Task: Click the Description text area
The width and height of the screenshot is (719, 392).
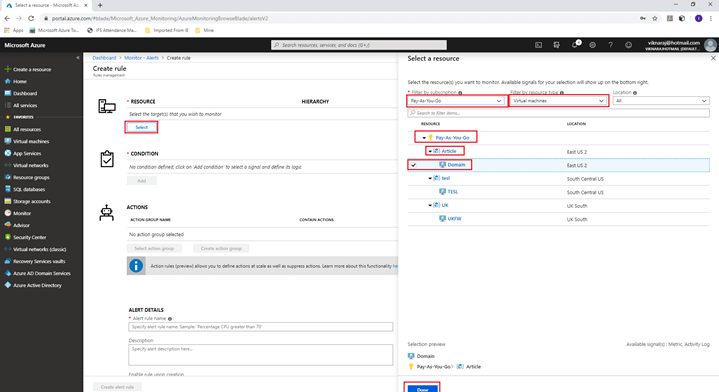Action: [260, 355]
